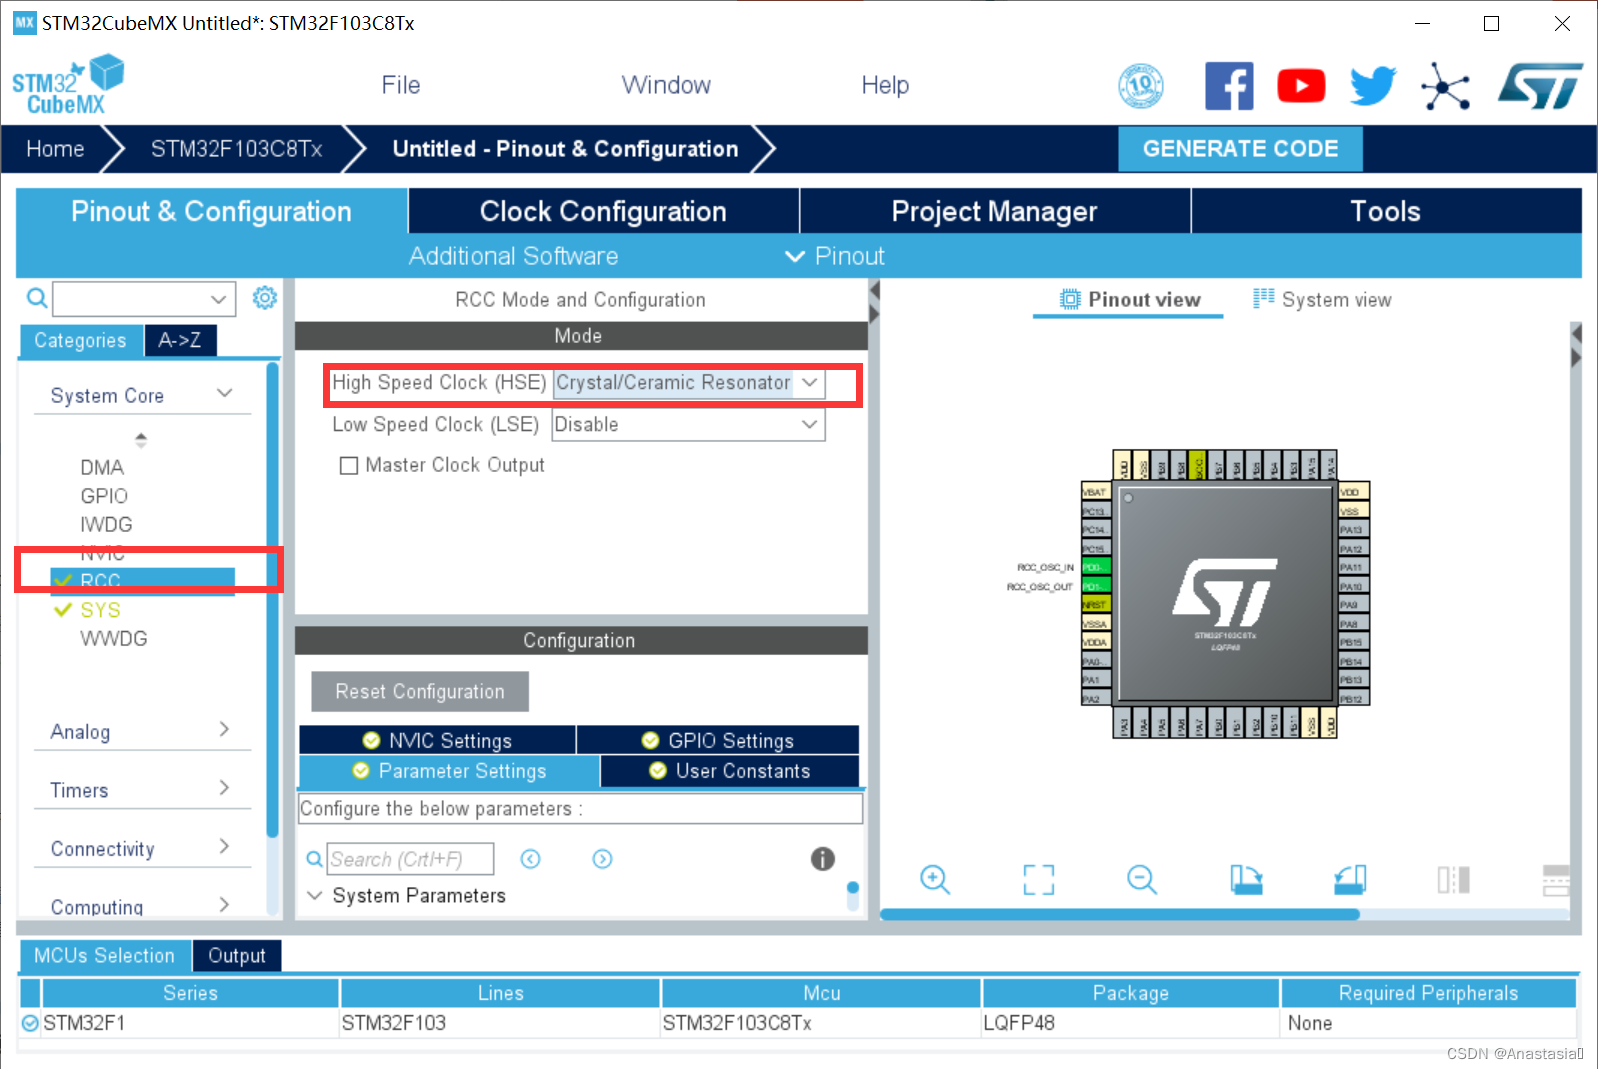Zoom out of the pinout view

coord(1142,879)
